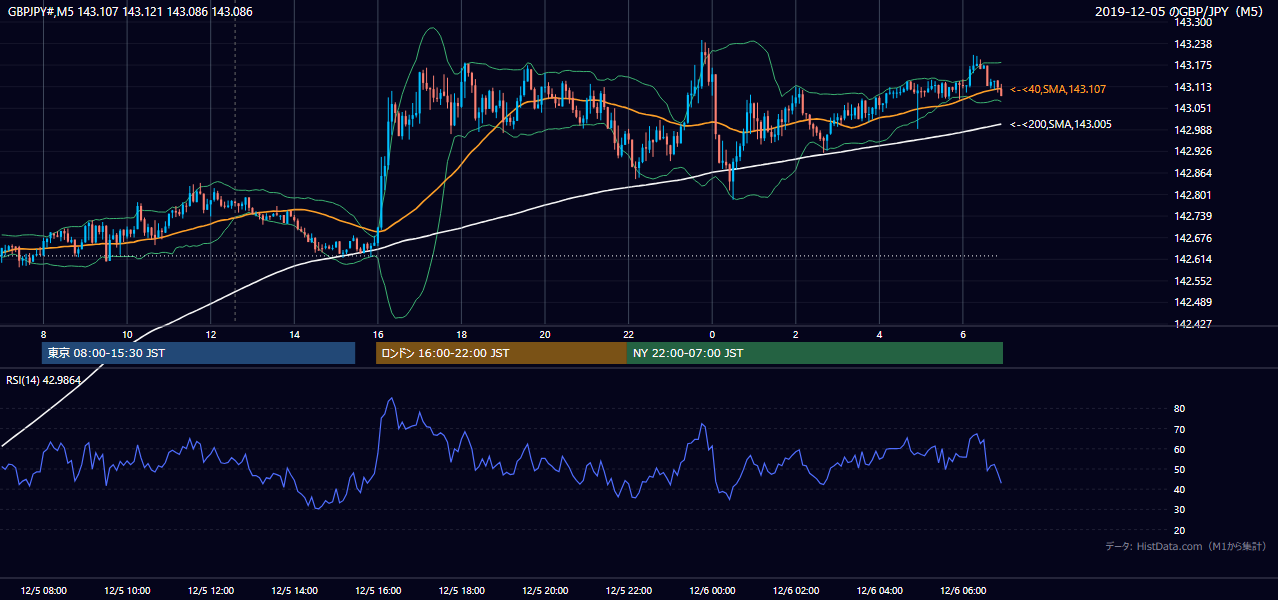The height and width of the screenshot is (600, 1278).
Task: Click the 12/5 18:00 bottom time label
Action: [461, 591]
